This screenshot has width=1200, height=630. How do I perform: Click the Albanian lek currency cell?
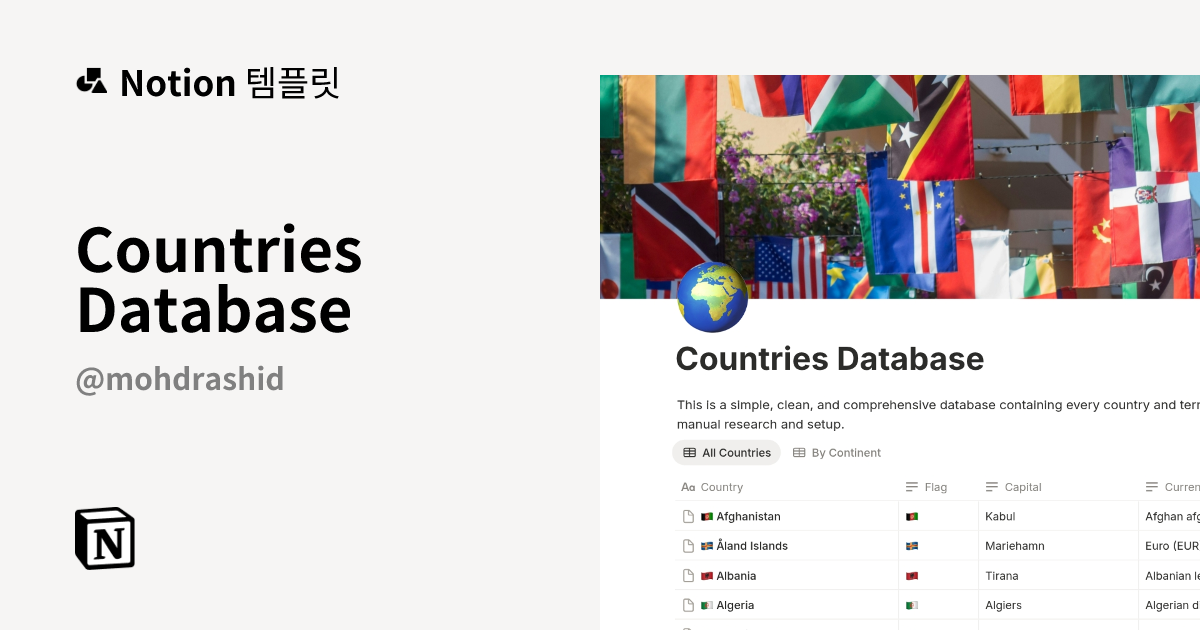click(x=1169, y=576)
